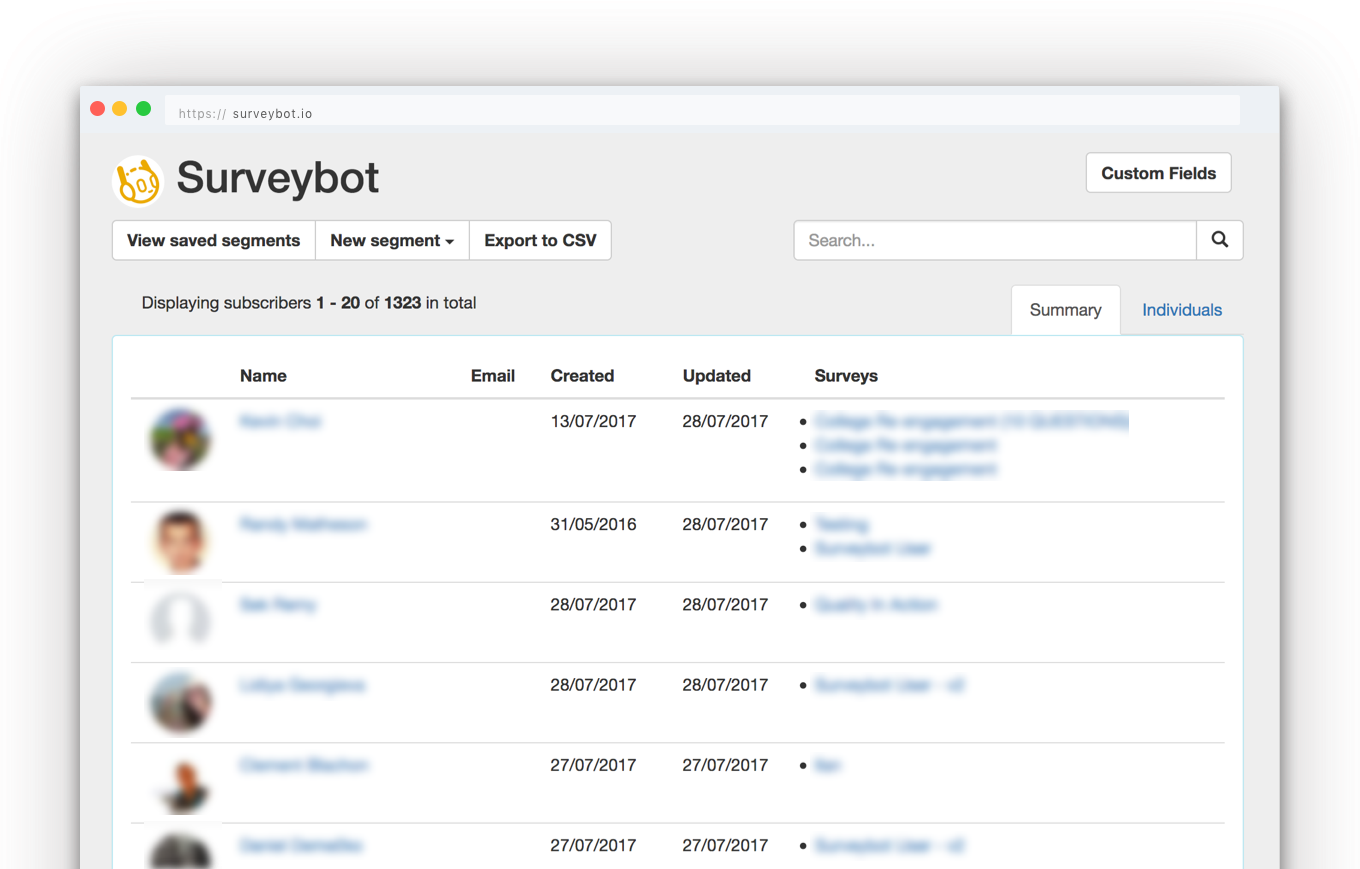Expand the dropdown arrow next to New segment
Screen dimensions: 1360x869
click(x=450, y=240)
